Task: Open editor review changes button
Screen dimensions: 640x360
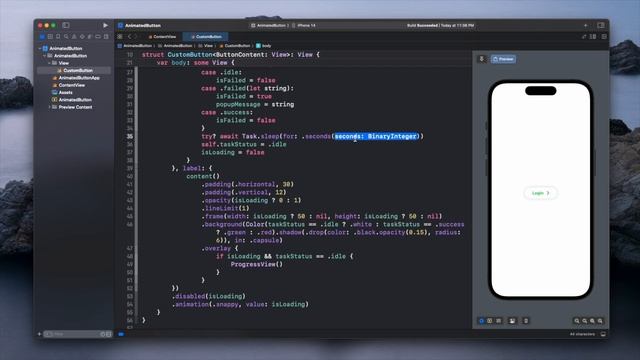Action: (584, 37)
